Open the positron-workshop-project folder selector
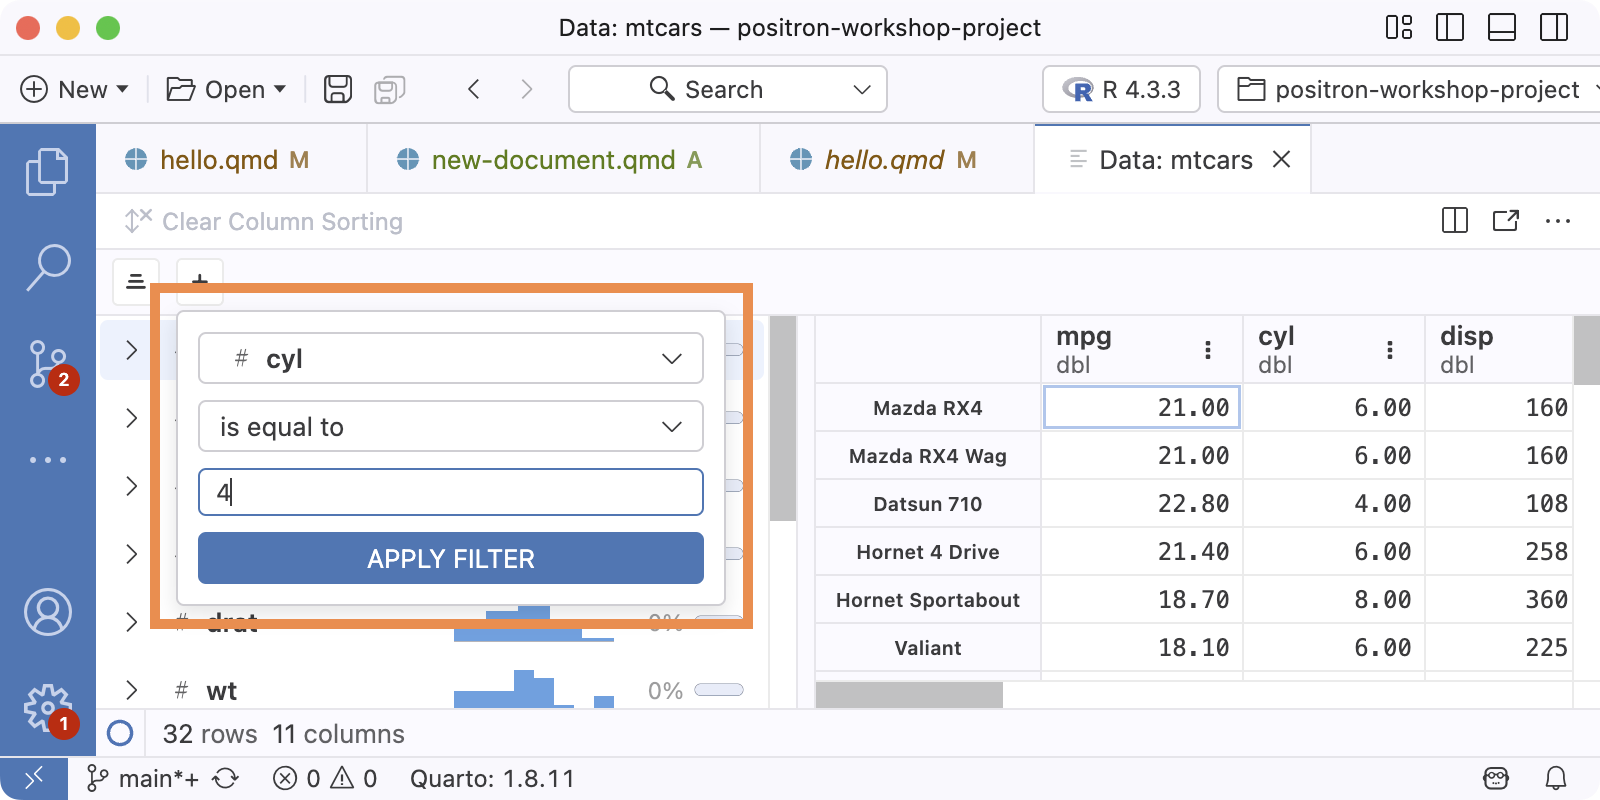Screen dimensions: 1600x800 click(x=1408, y=89)
